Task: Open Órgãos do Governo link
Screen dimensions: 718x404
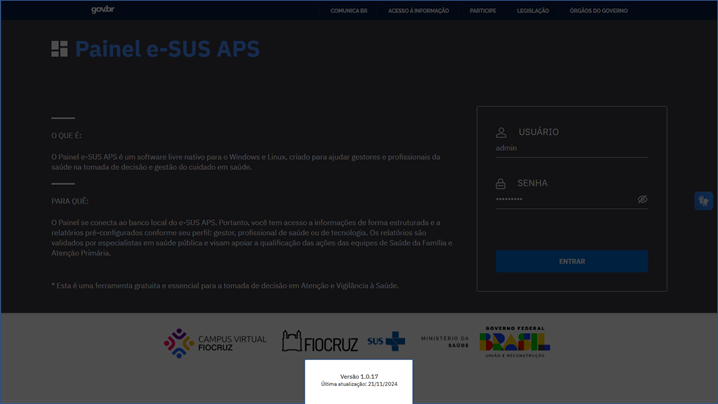Action: [598, 11]
